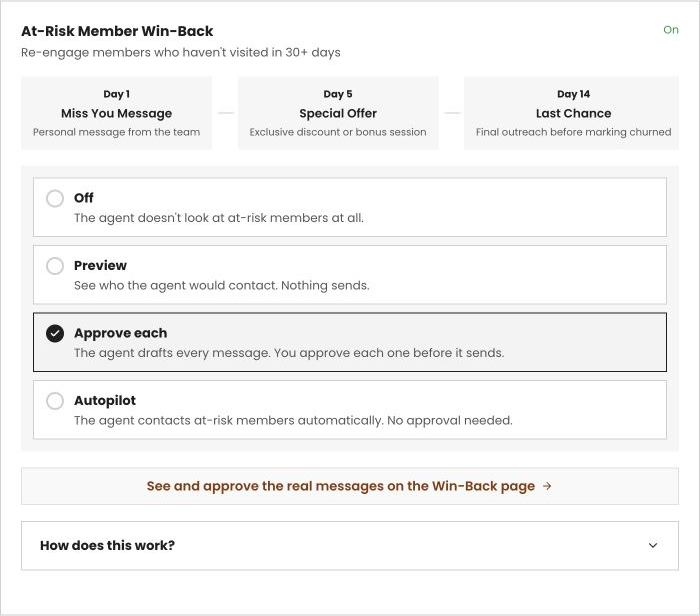Click 'Final outreach before marking churned' text
This screenshot has width=700, height=616.
(x=574, y=132)
